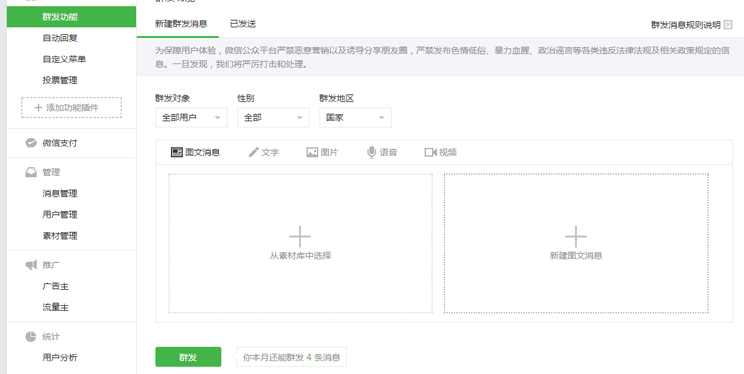Screen dimensions: 744x374
Task: Click plus icon above 新建图文消息
Action: (x=576, y=236)
